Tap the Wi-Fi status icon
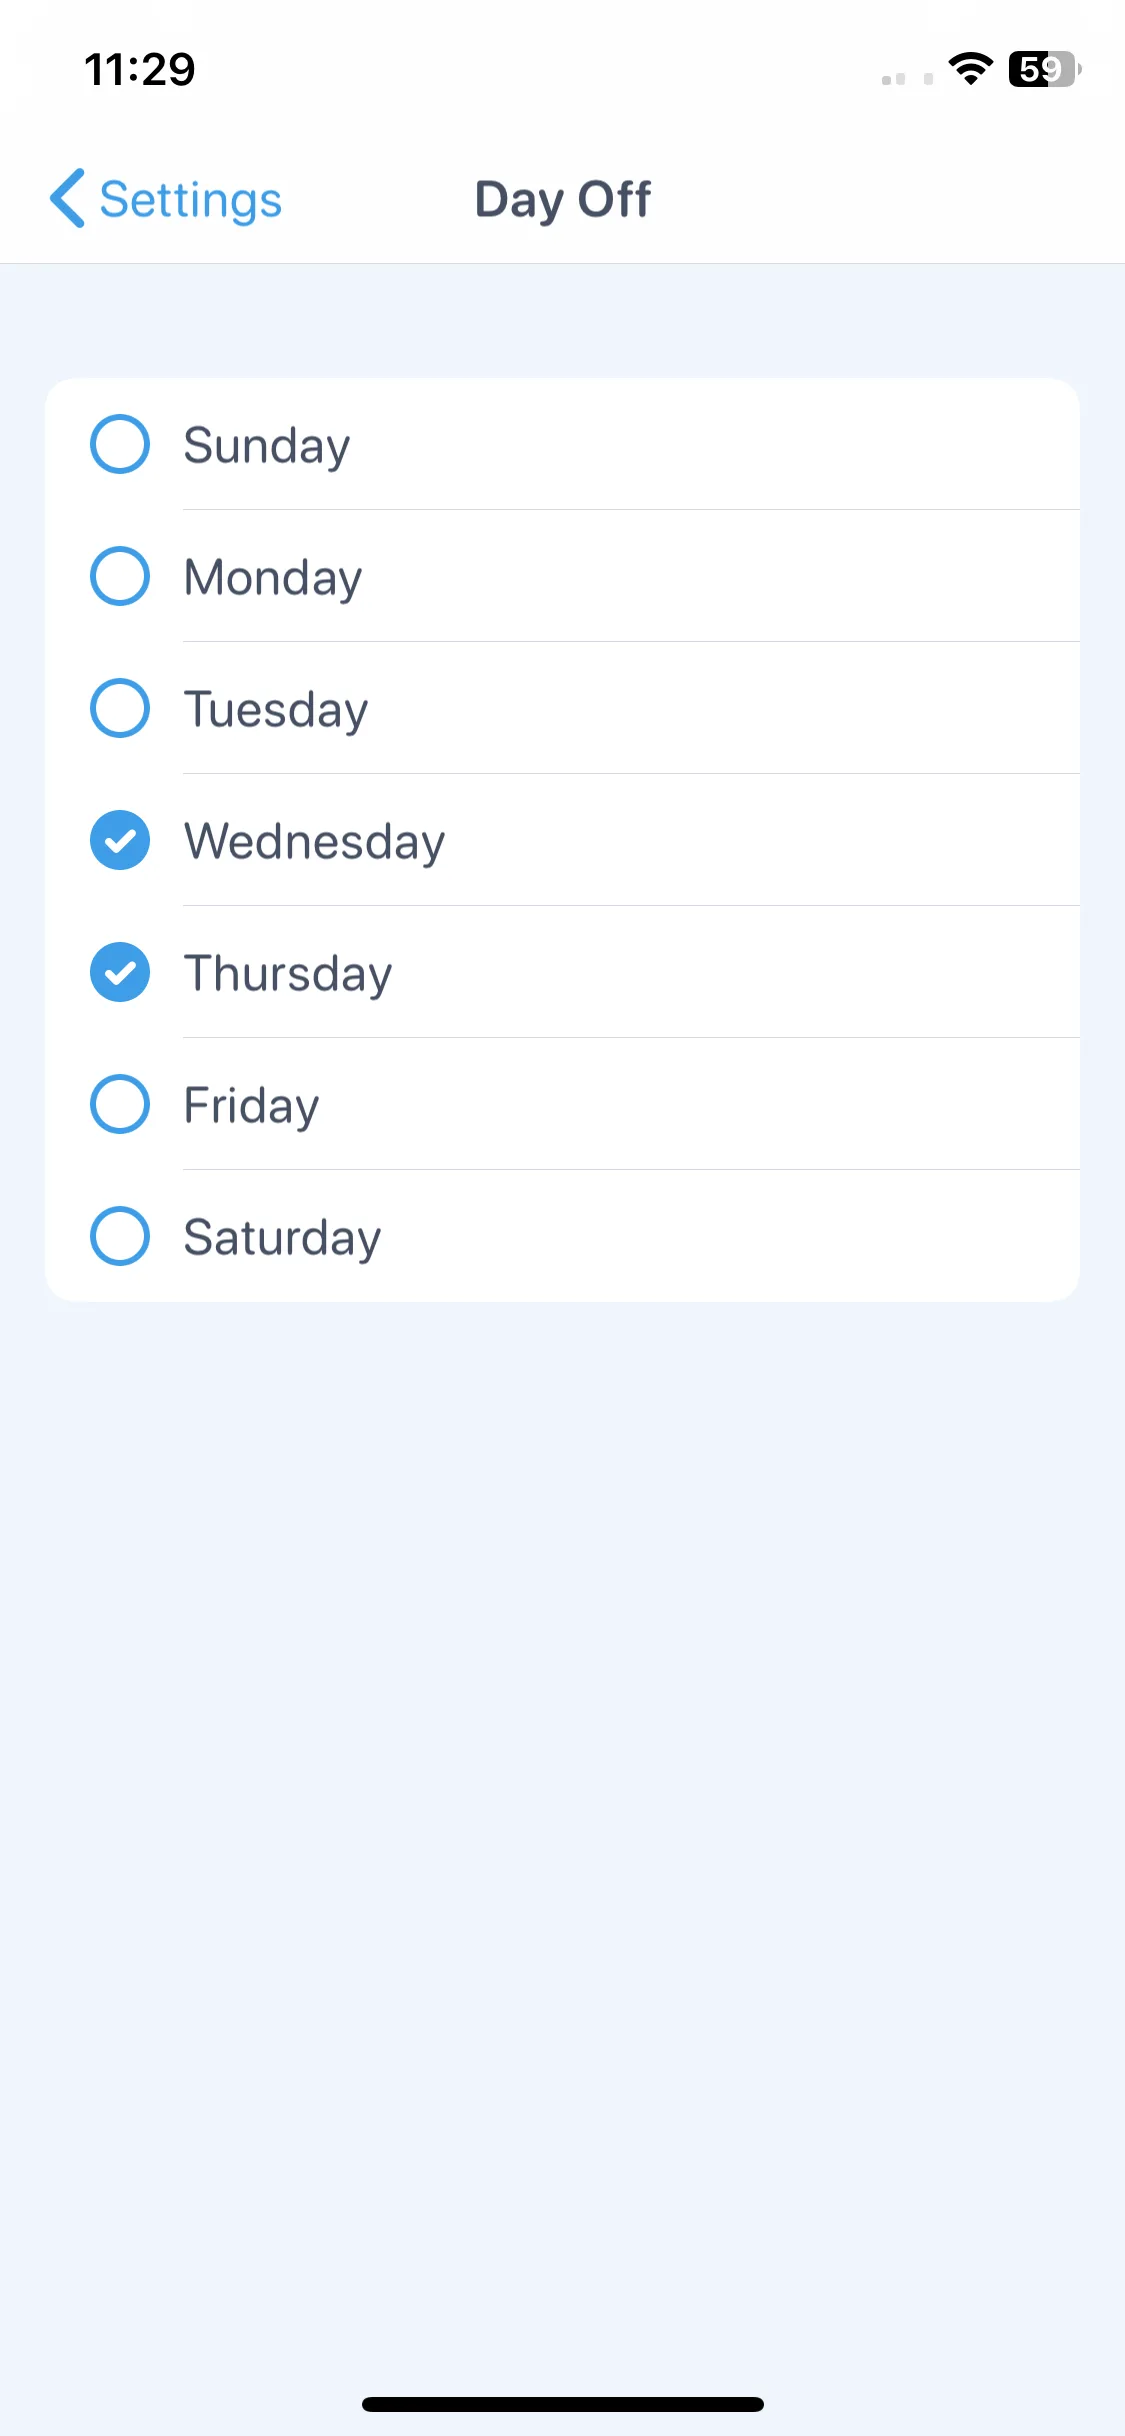This screenshot has height=2436, width=1125. pyautogui.click(x=970, y=69)
